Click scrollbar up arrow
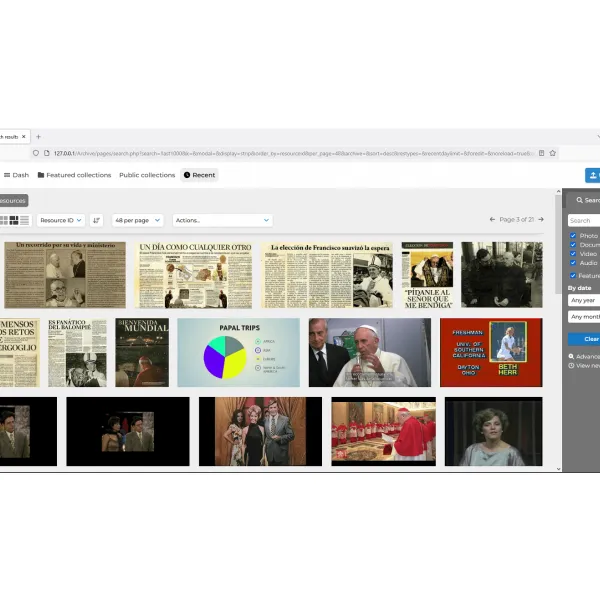Image resolution: width=600 pixels, height=600 pixels. pyautogui.click(x=558, y=191)
